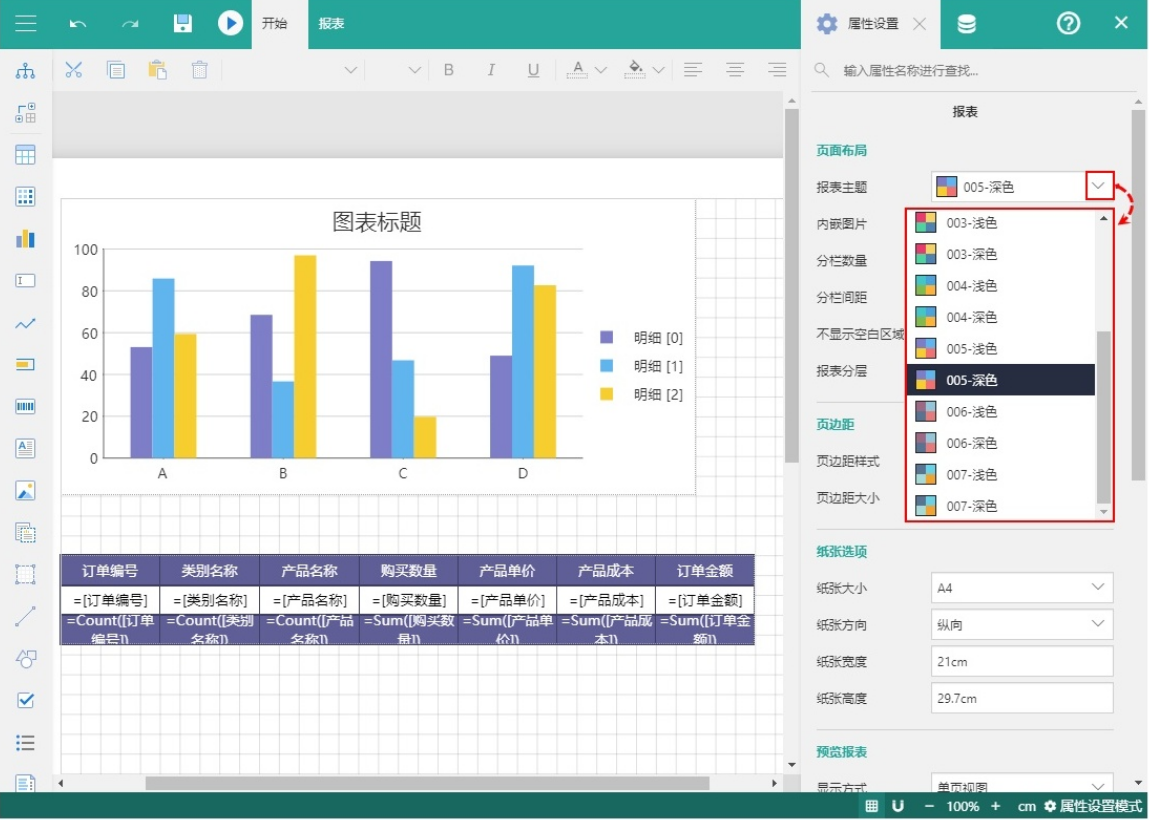1149x820 pixels.
Task: Select the Table control
Action: click(26, 155)
